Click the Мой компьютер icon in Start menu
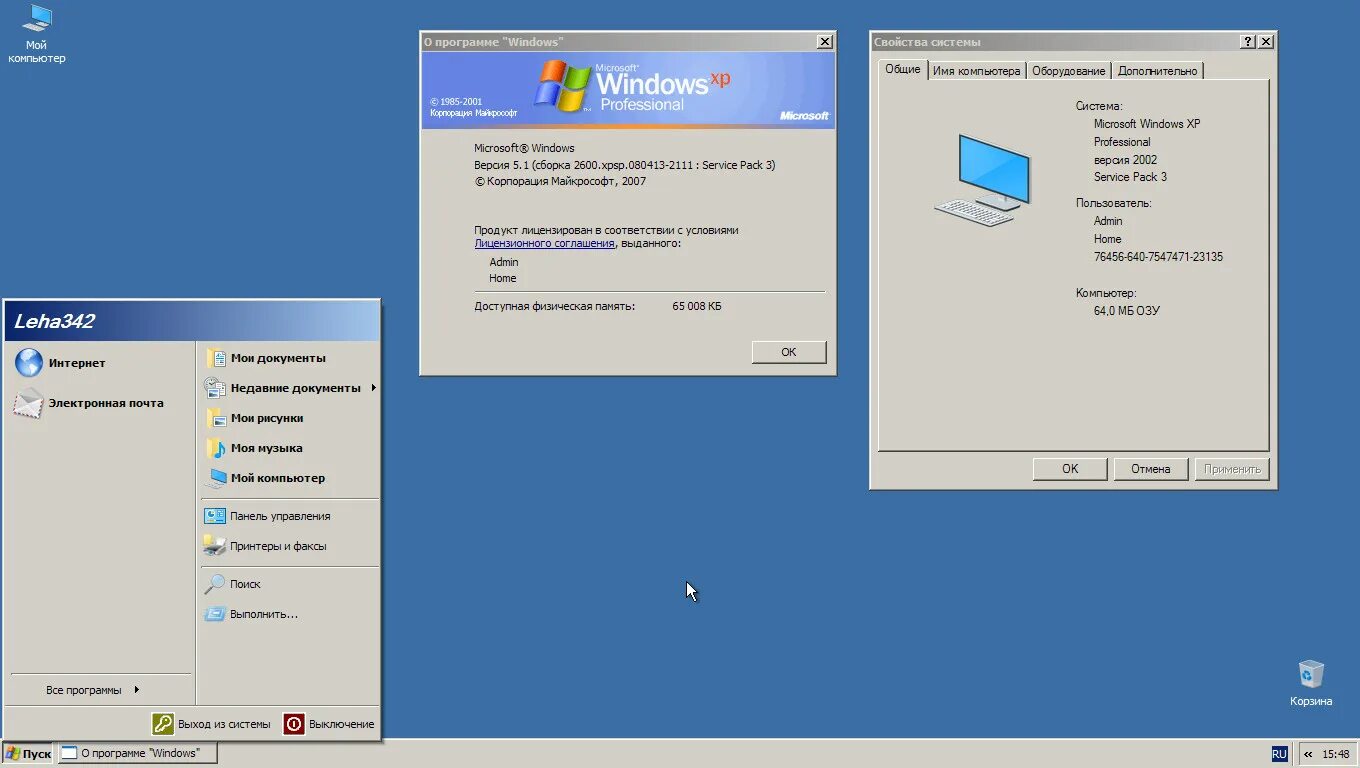 pos(215,478)
